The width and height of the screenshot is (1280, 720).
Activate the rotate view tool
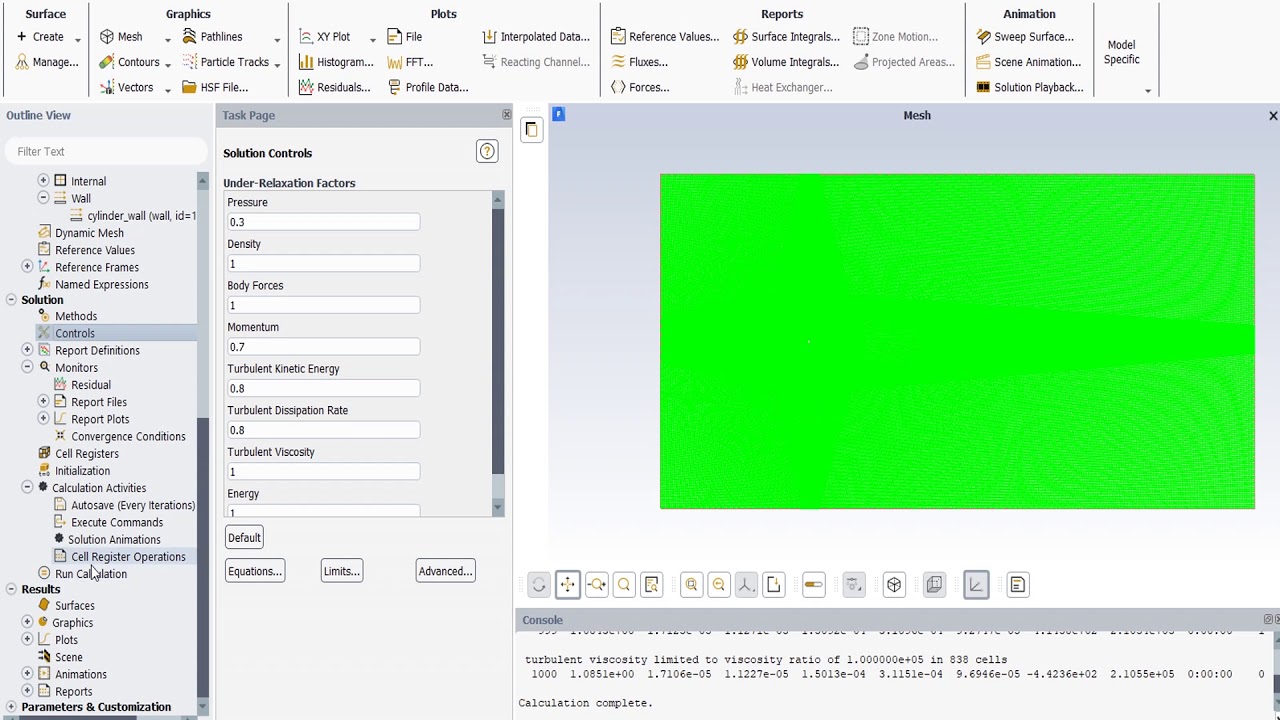[539, 585]
